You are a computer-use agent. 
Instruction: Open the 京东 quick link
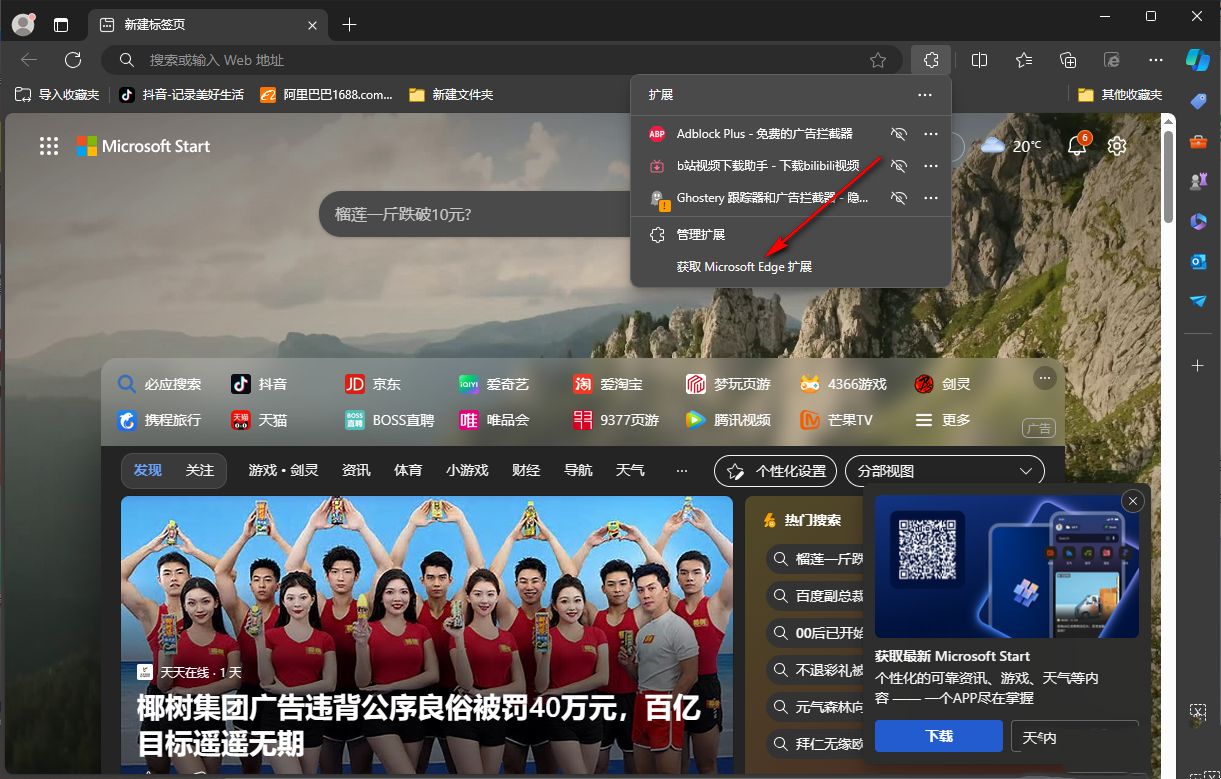(373, 384)
